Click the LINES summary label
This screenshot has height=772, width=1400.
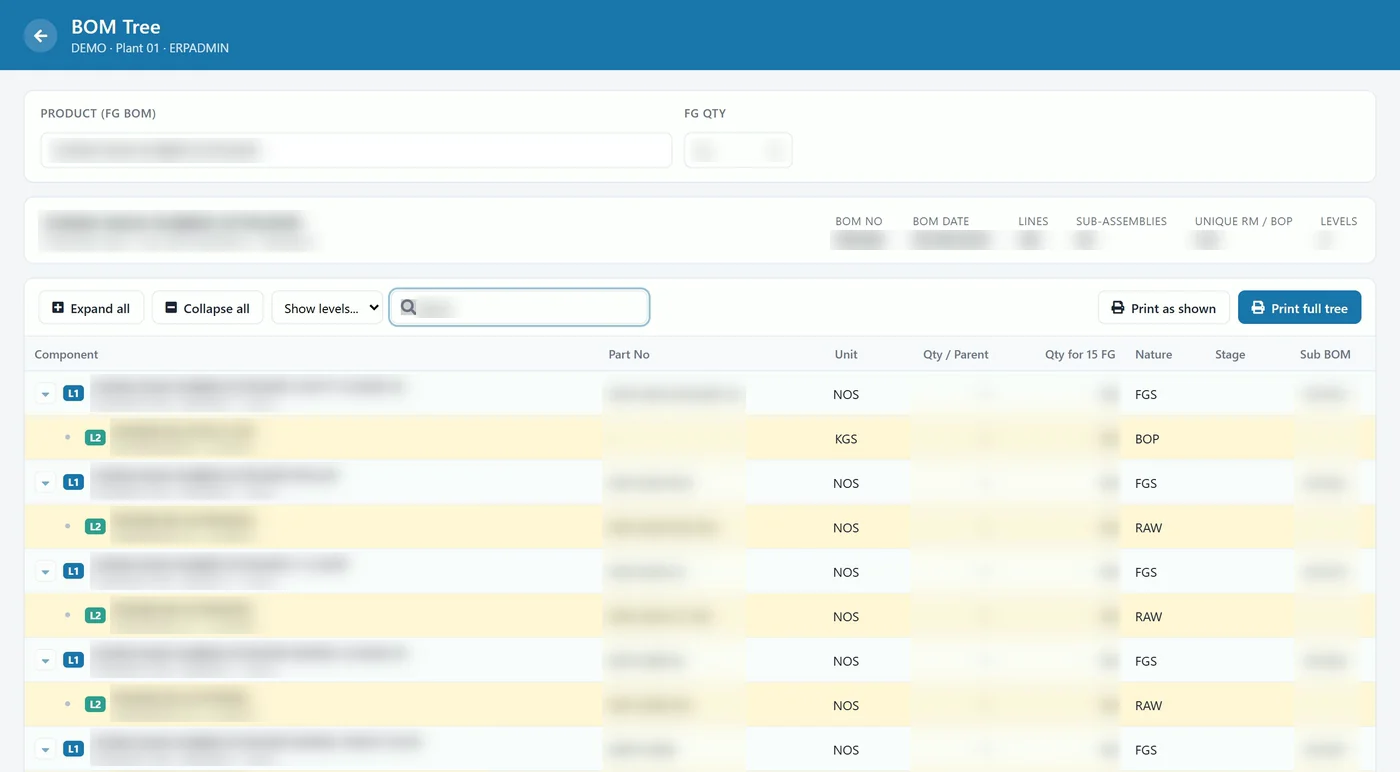1033,221
